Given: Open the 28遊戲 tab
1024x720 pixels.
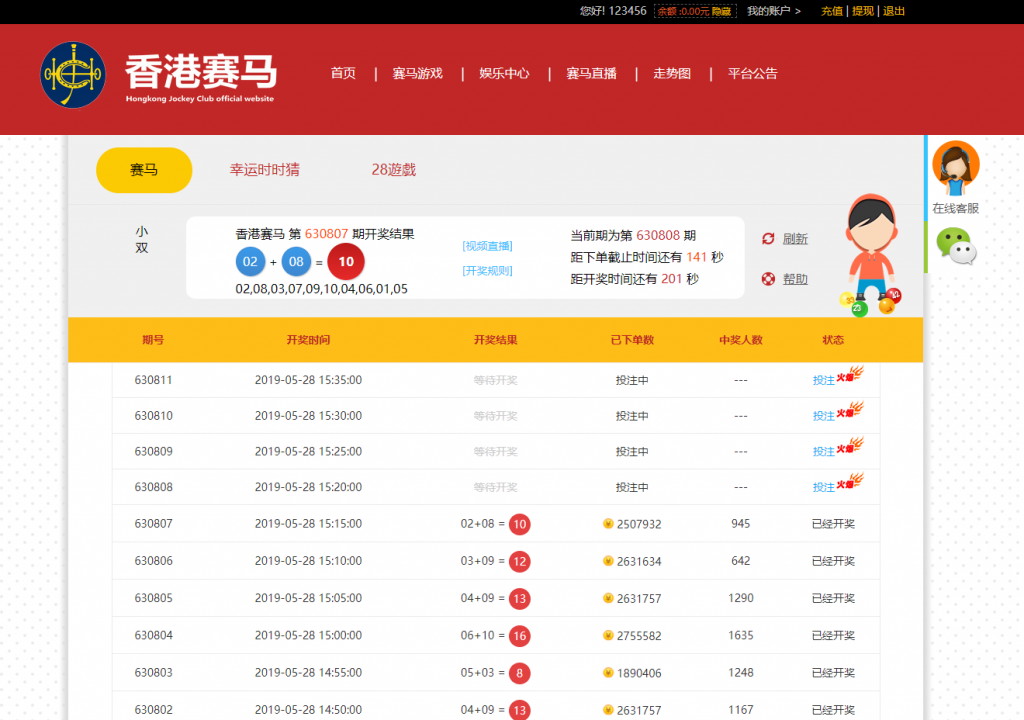Looking at the screenshot, I should click(393, 170).
